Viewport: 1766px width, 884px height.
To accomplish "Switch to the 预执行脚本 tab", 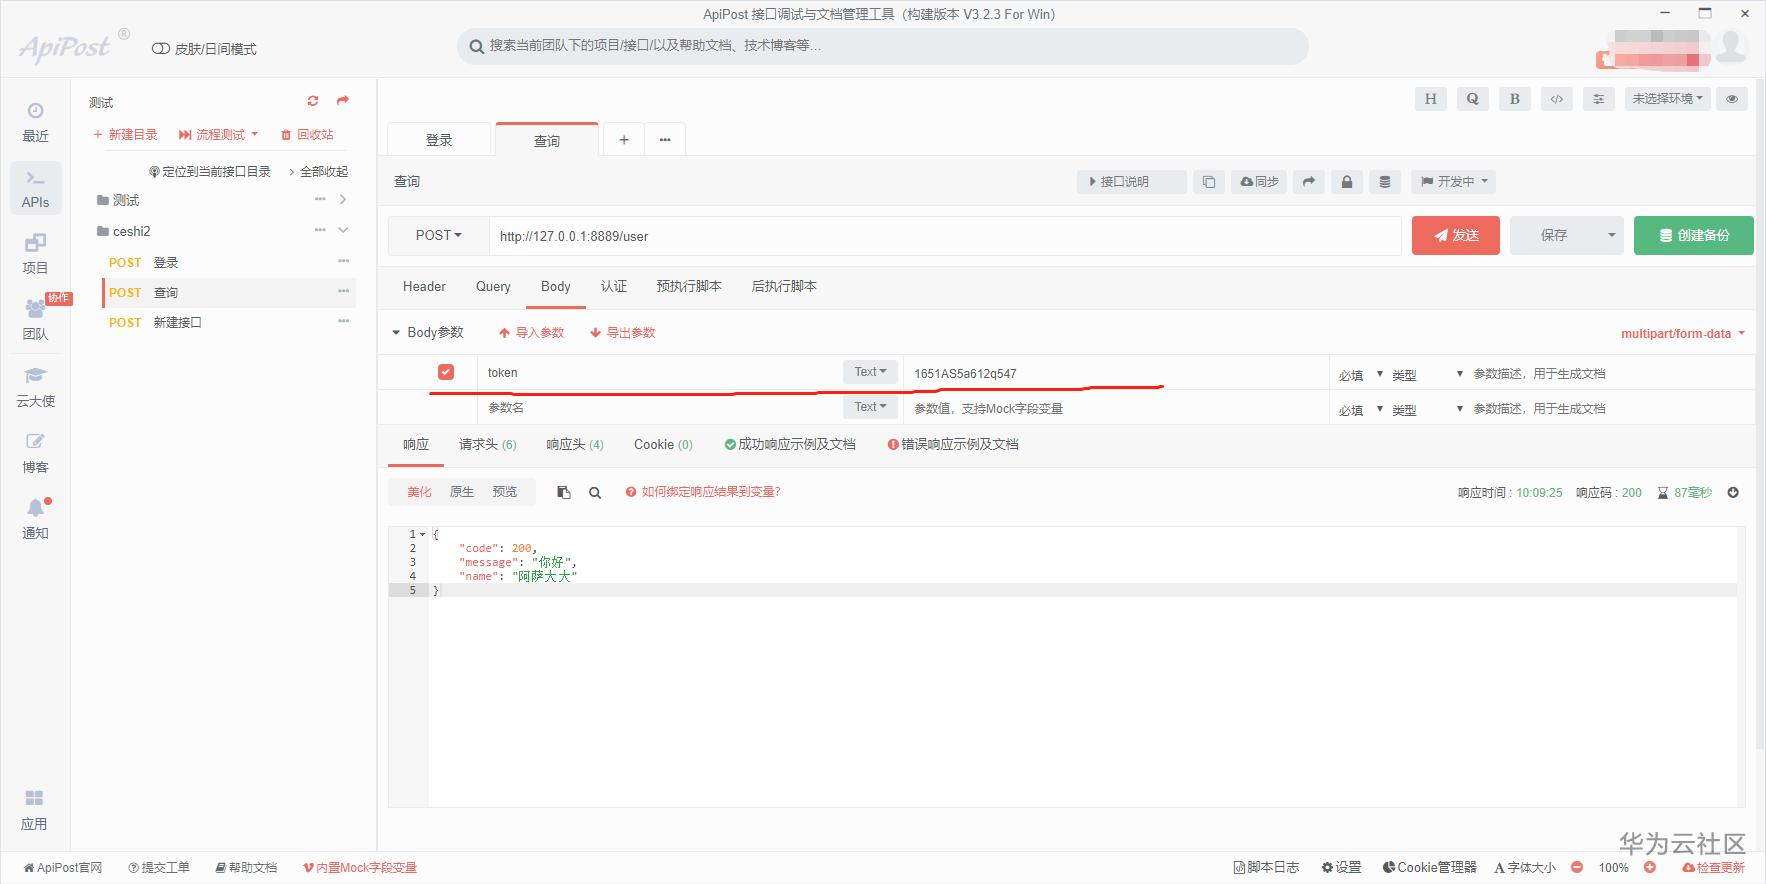I will [688, 287].
